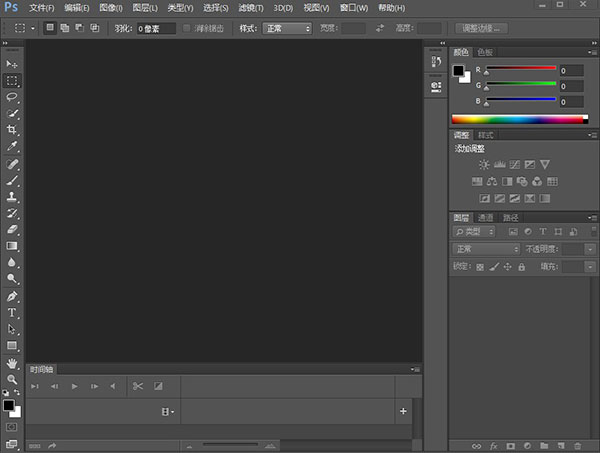Select the Crop tool

click(12, 130)
